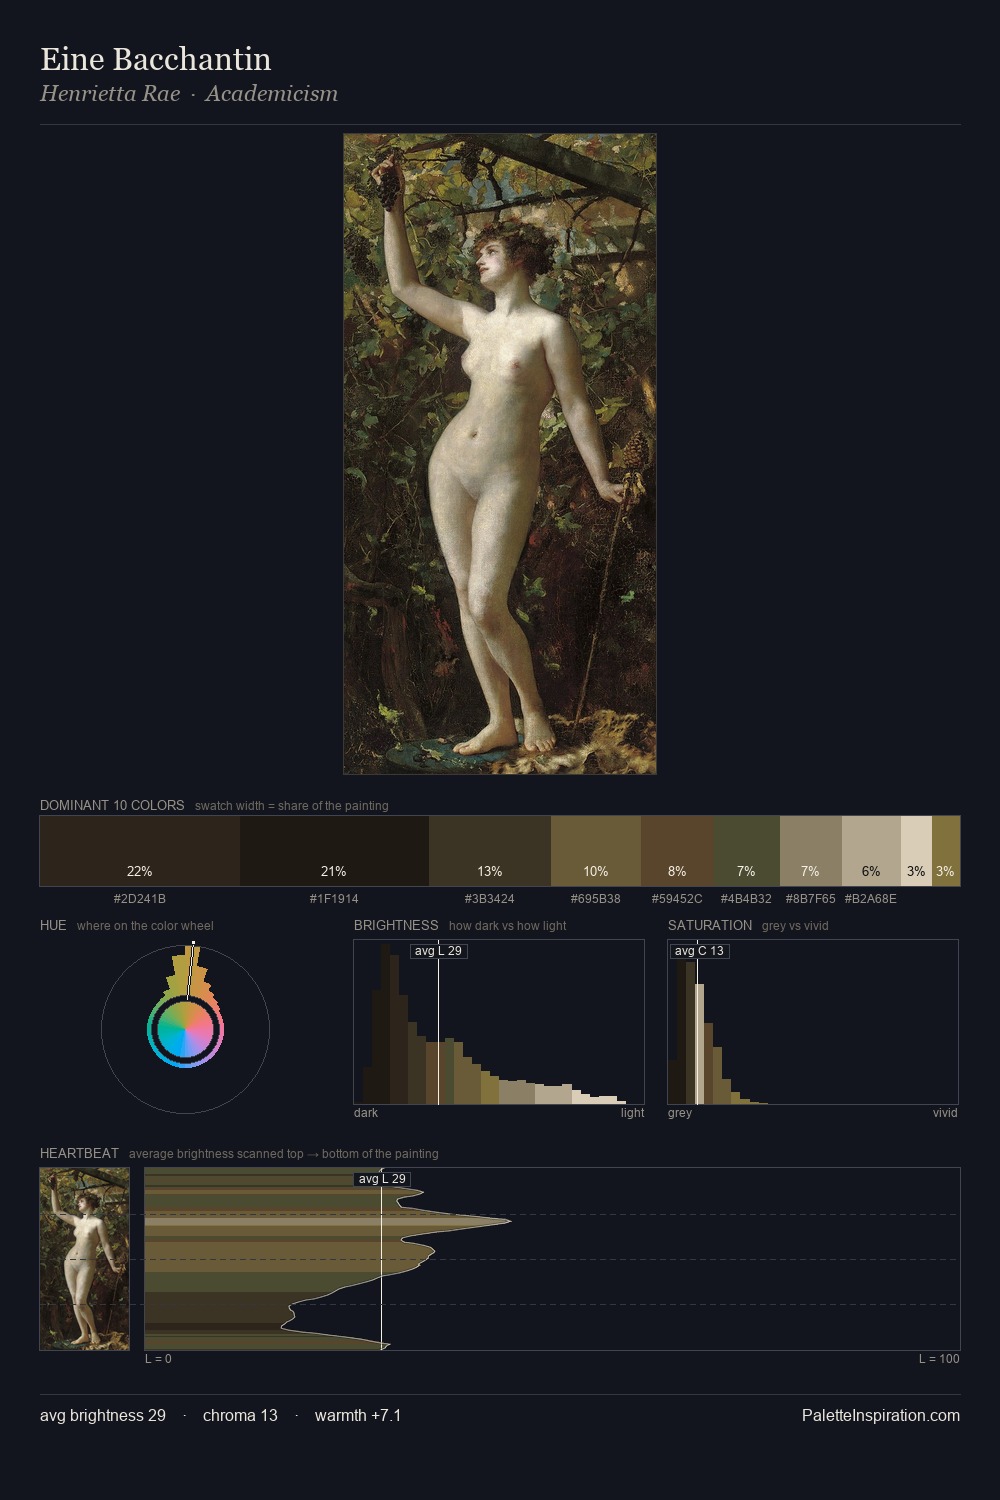Screen dimensions: 1000x1500
Task: Click hex code label '#4B4B32'
Action: point(746,899)
